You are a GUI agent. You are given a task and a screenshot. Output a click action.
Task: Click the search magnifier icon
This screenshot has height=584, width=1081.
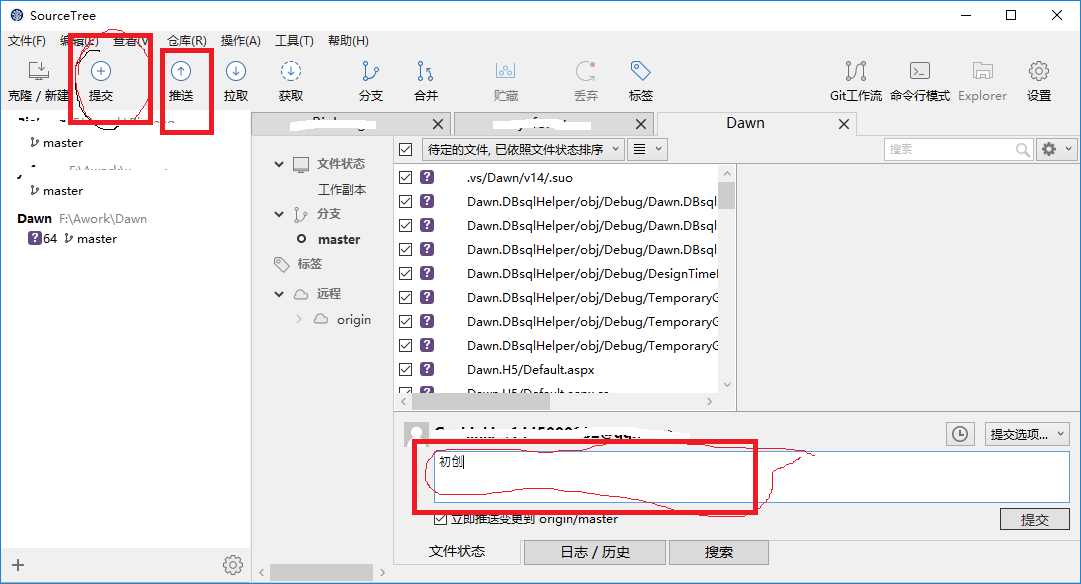1022,150
